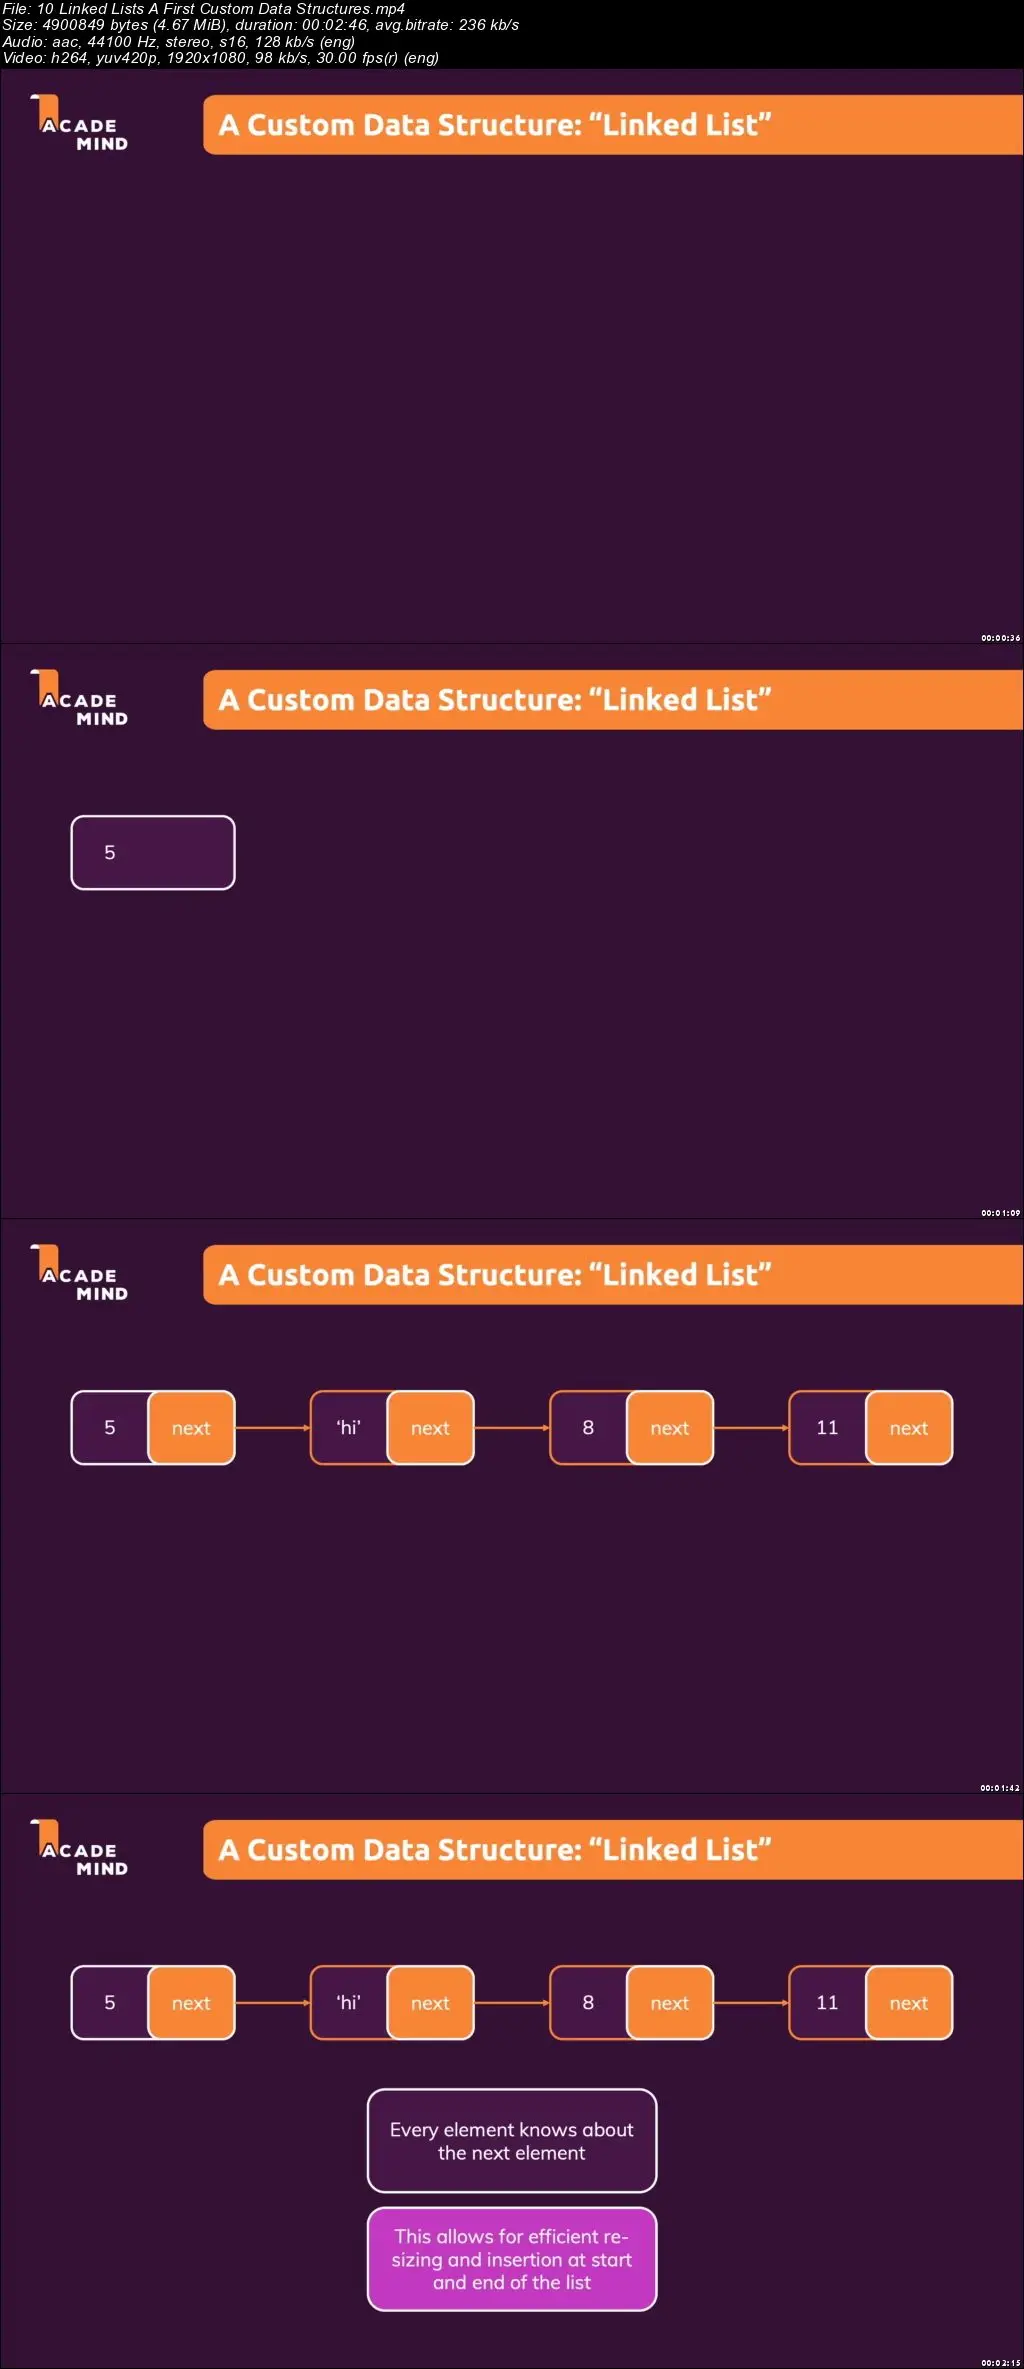Click the pink 'This allows for efficient re-sizing' box
Screen dimensions: 1024x2369
coord(512,2259)
